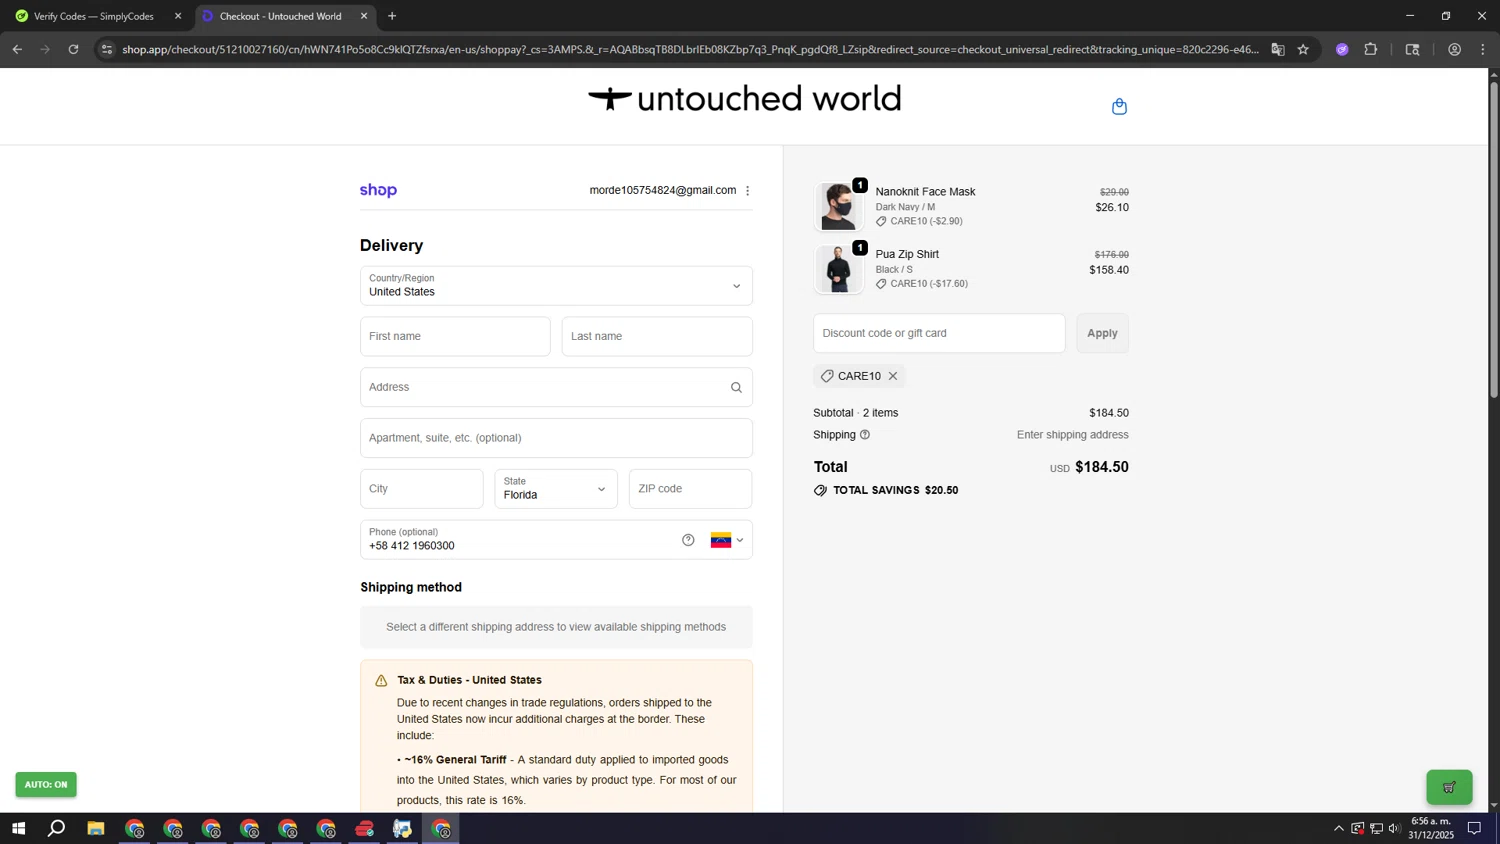Bookmark this page with star icon
The height and width of the screenshot is (844, 1500).
click(x=1303, y=49)
